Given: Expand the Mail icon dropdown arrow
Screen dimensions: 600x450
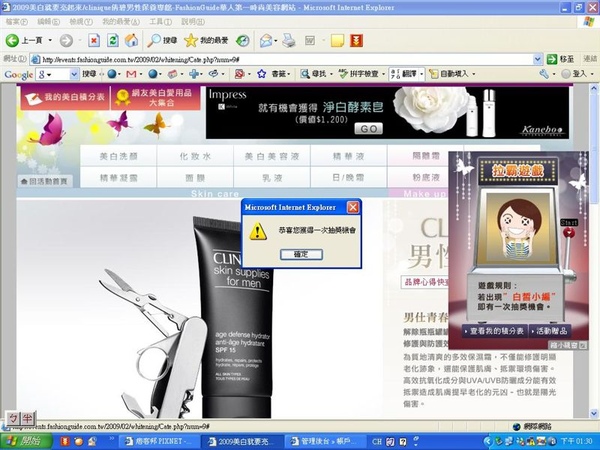Looking at the screenshot, I should [276, 41].
